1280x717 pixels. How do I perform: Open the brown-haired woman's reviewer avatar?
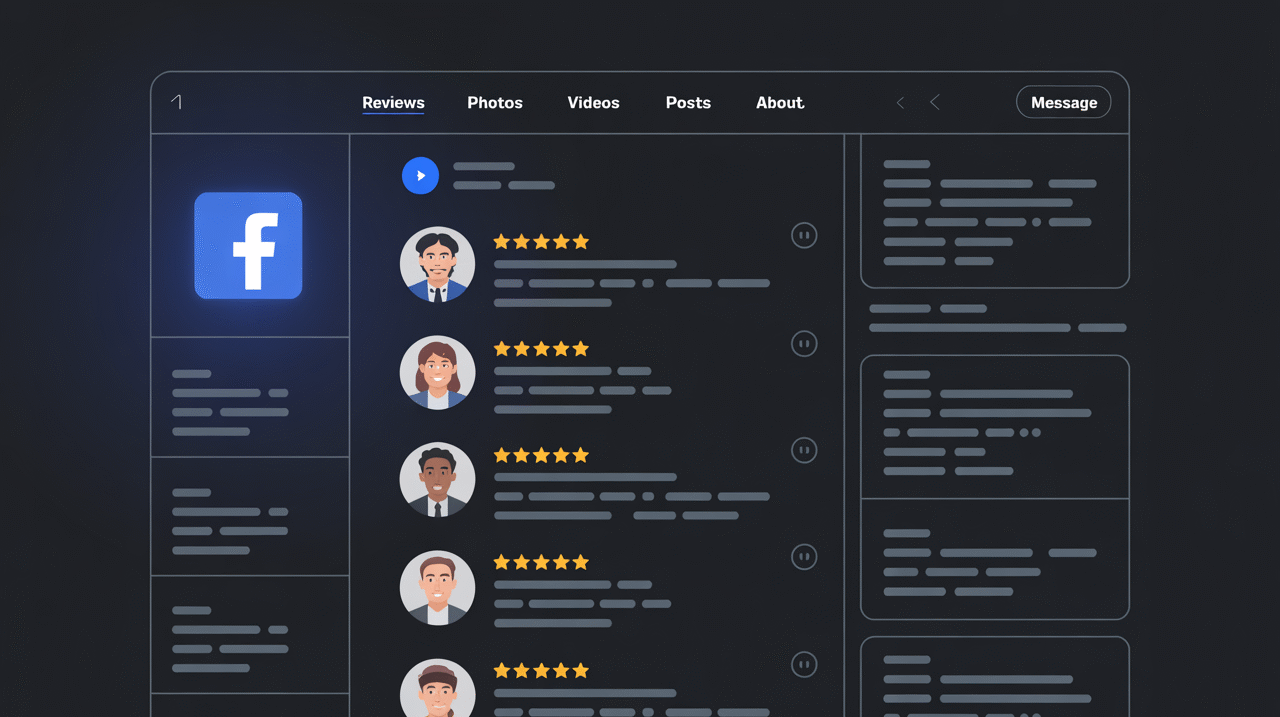[x=437, y=372]
